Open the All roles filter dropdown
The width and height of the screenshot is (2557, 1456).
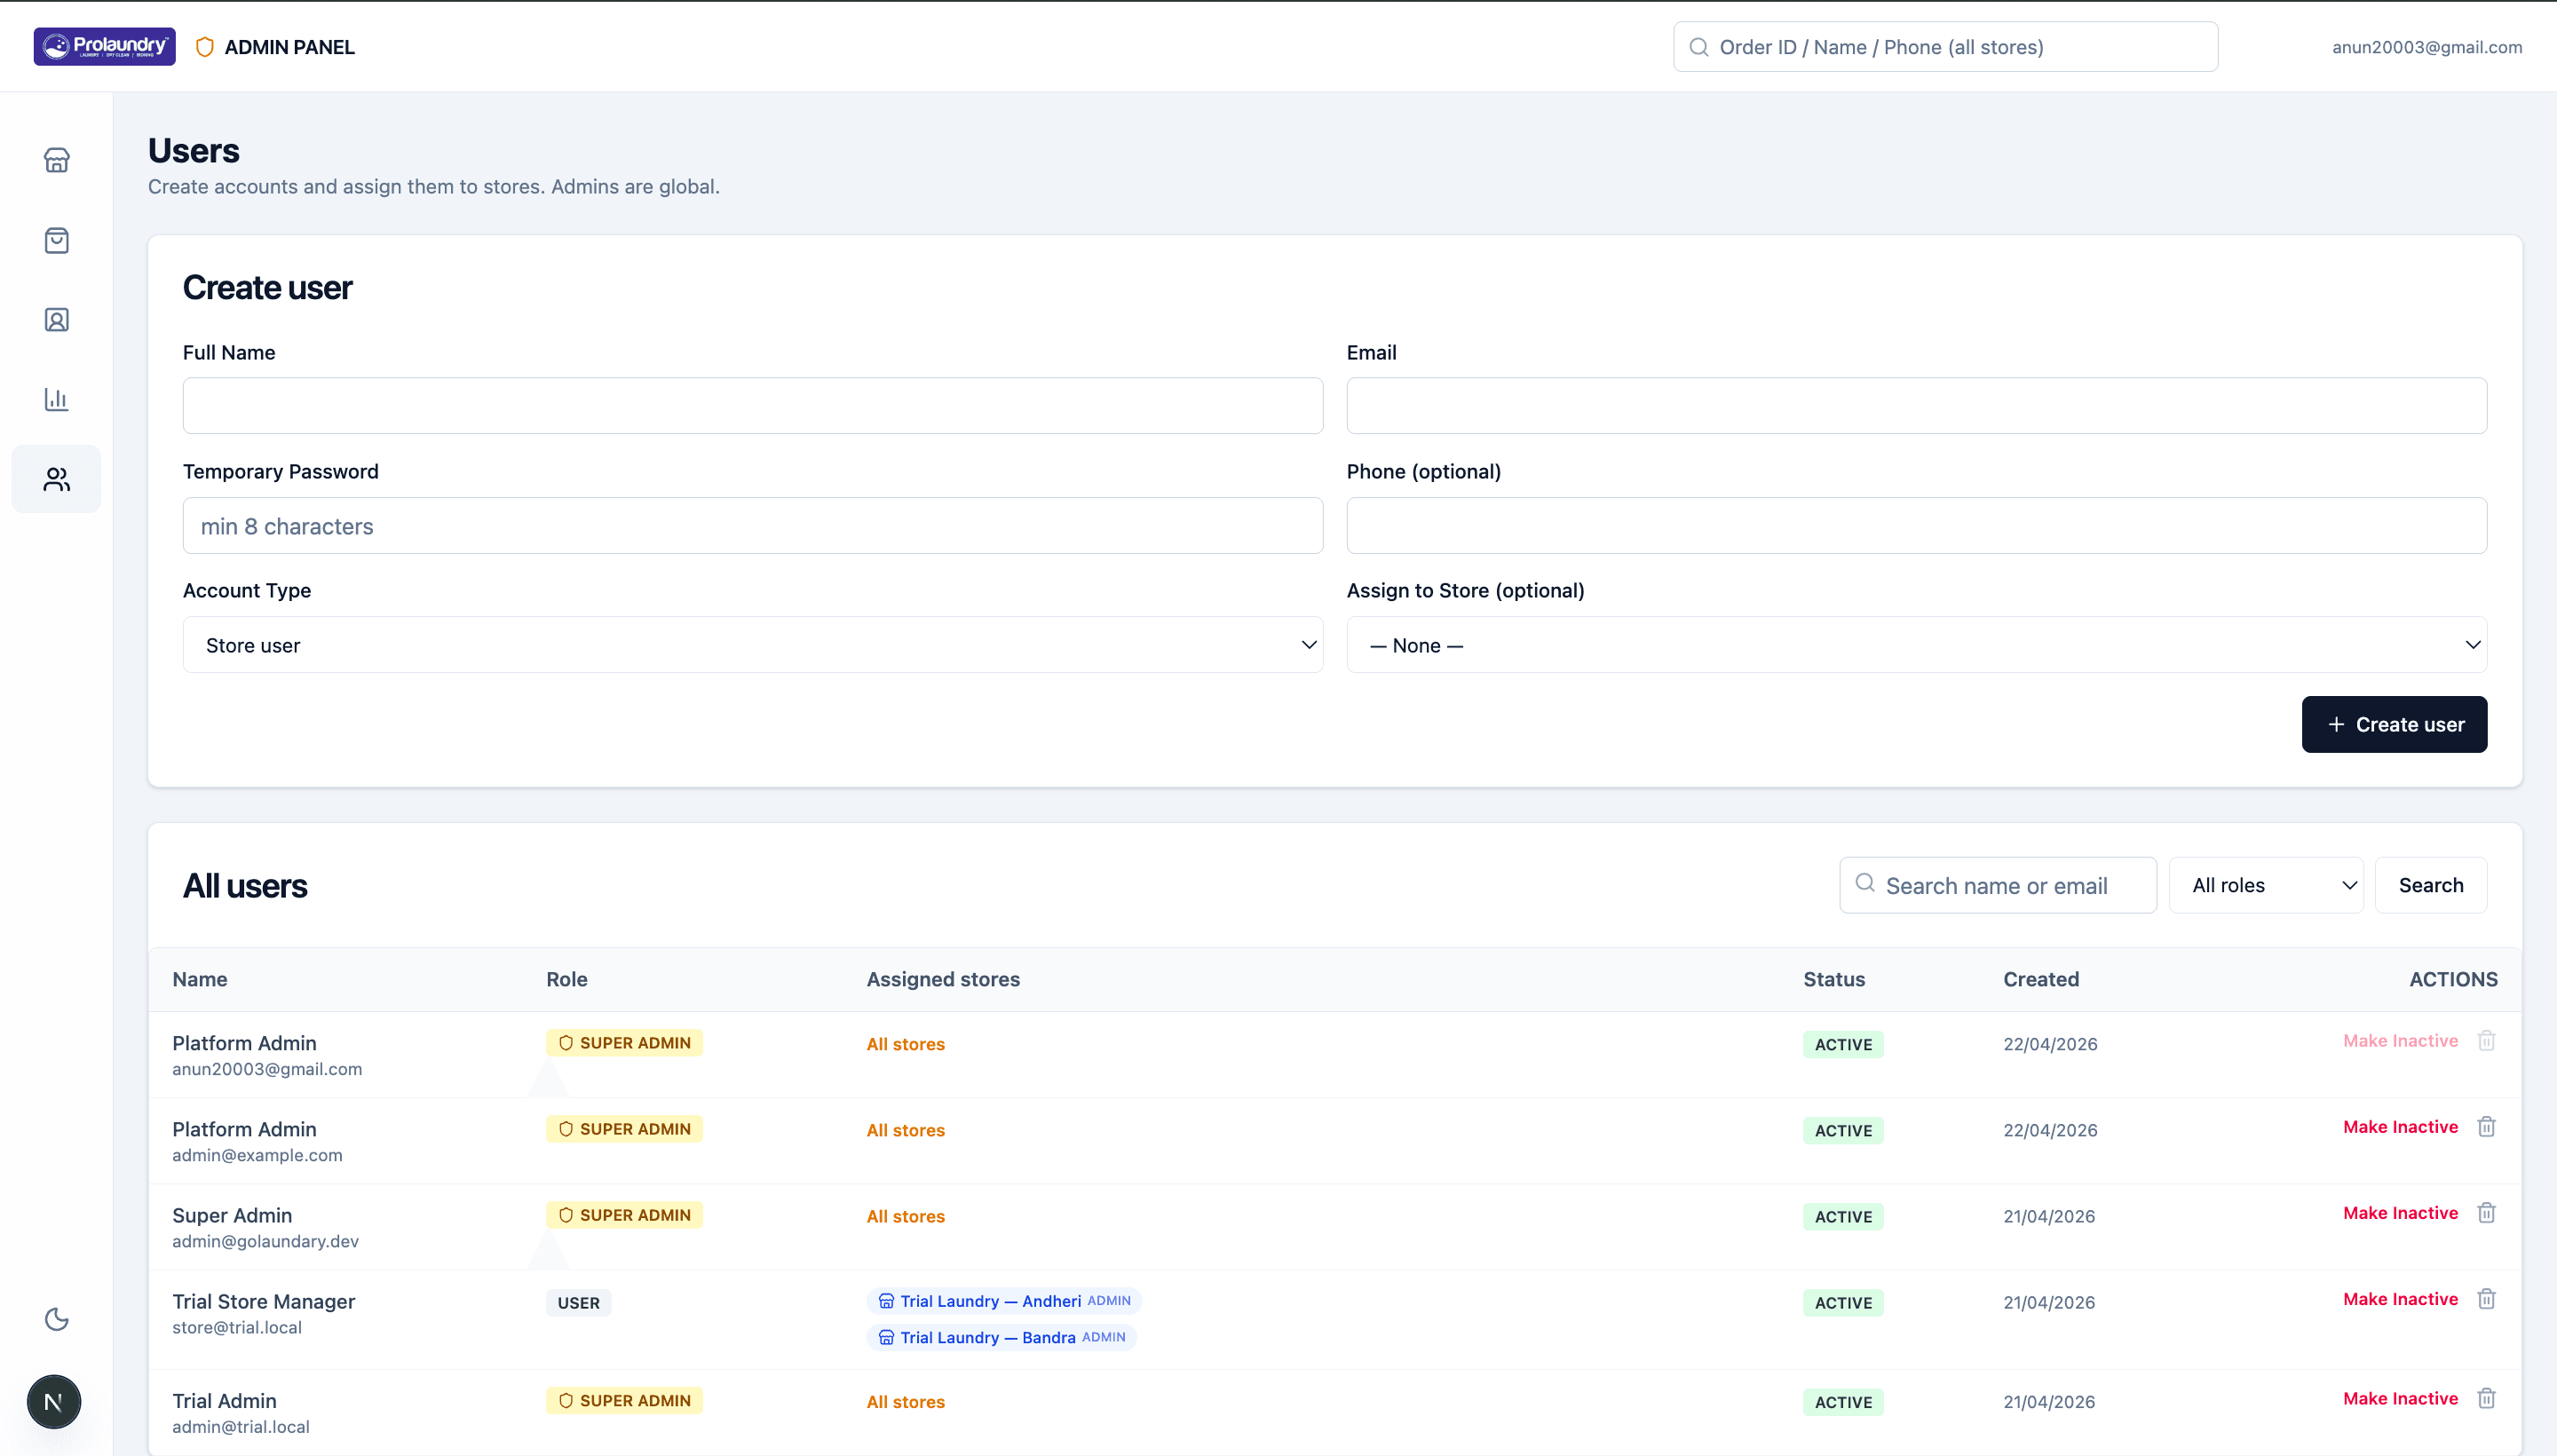[2266, 885]
